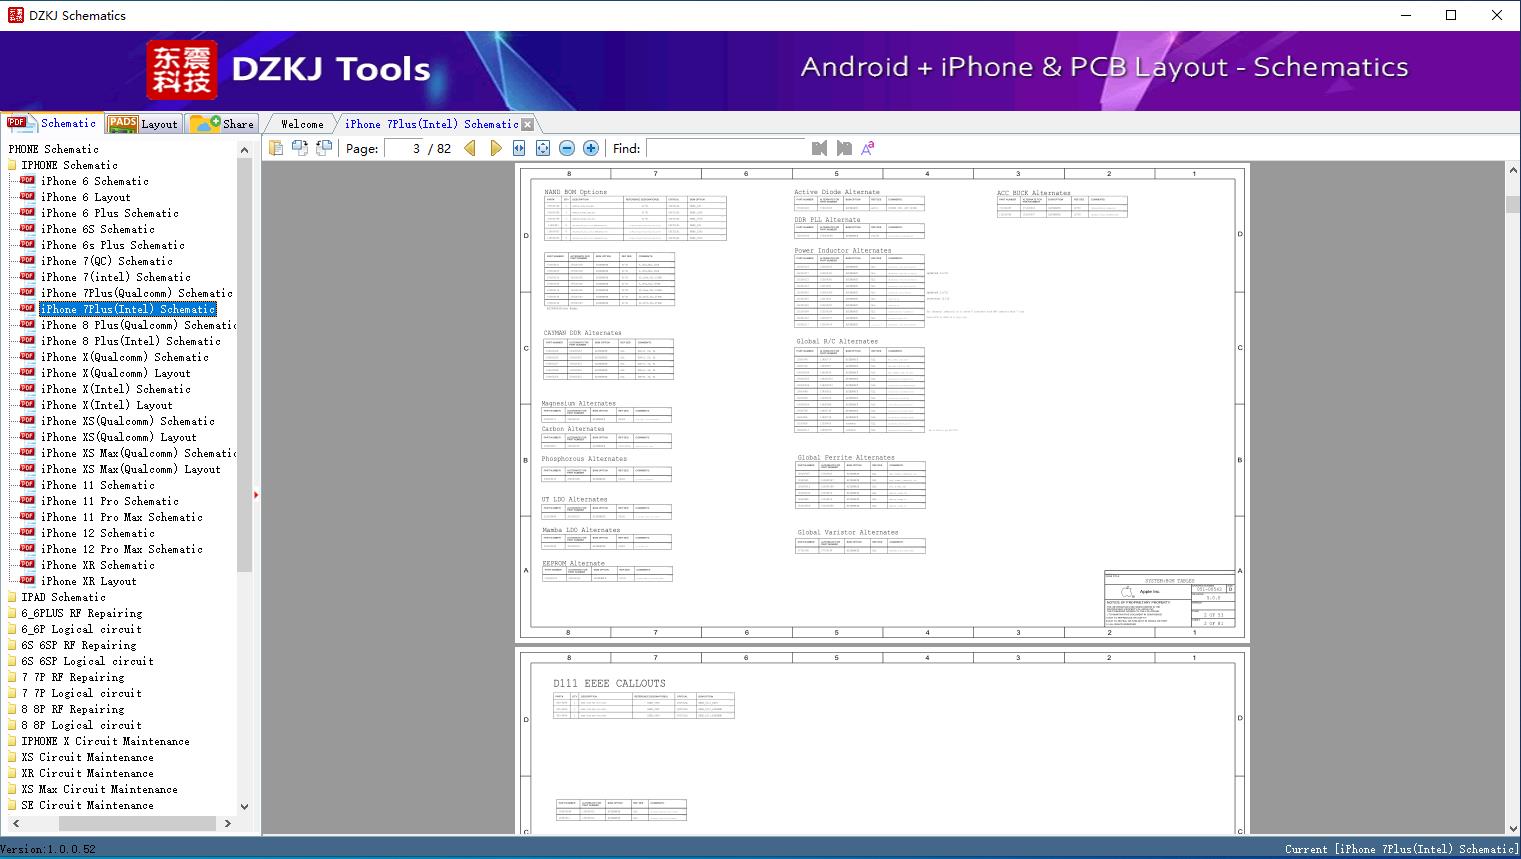
Task: Select the iPhone 7Plus(Intel) Schematic document tab
Action: tap(431, 124)
